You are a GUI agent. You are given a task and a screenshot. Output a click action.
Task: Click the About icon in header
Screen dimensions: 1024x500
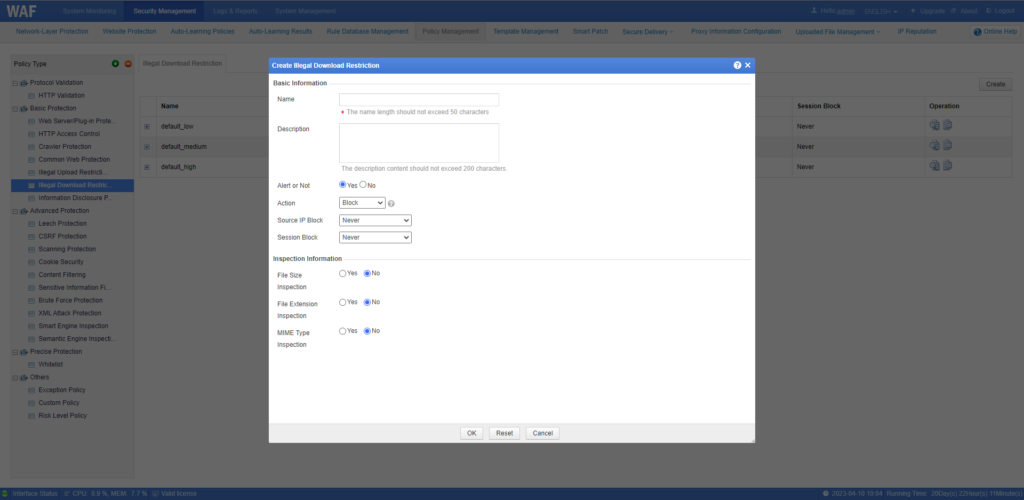[953, 10]
